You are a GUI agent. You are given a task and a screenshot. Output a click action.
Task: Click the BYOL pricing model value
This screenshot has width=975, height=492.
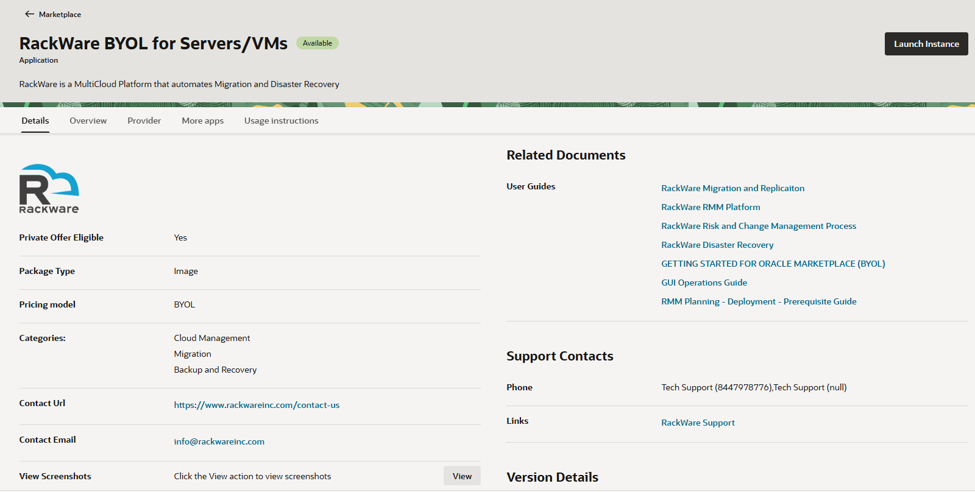tap(184, 305)
